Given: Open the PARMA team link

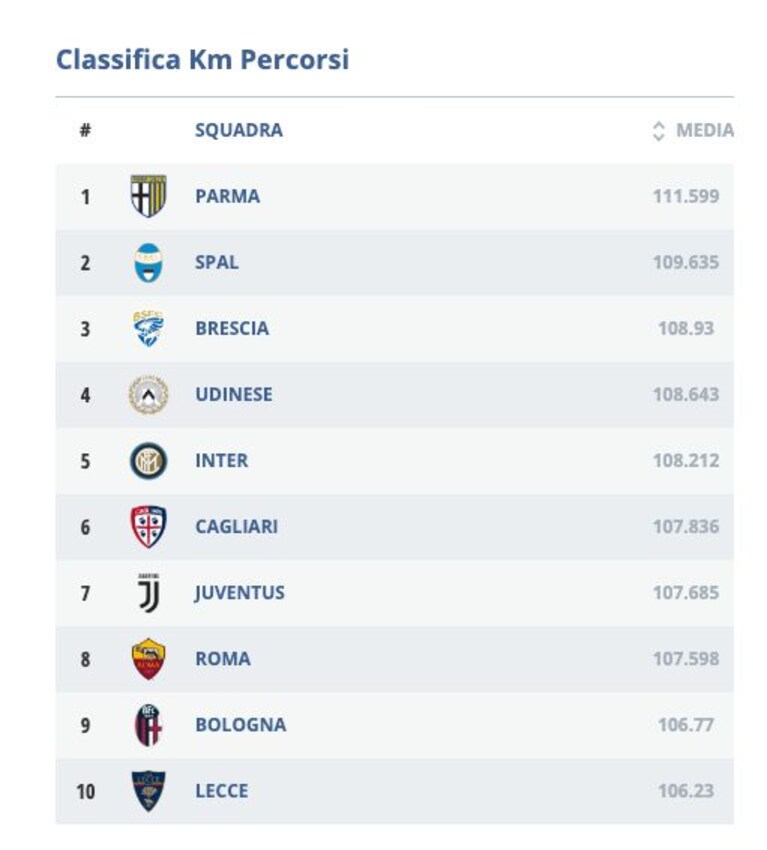Looking at the screenshot, I should pos(227,196).
